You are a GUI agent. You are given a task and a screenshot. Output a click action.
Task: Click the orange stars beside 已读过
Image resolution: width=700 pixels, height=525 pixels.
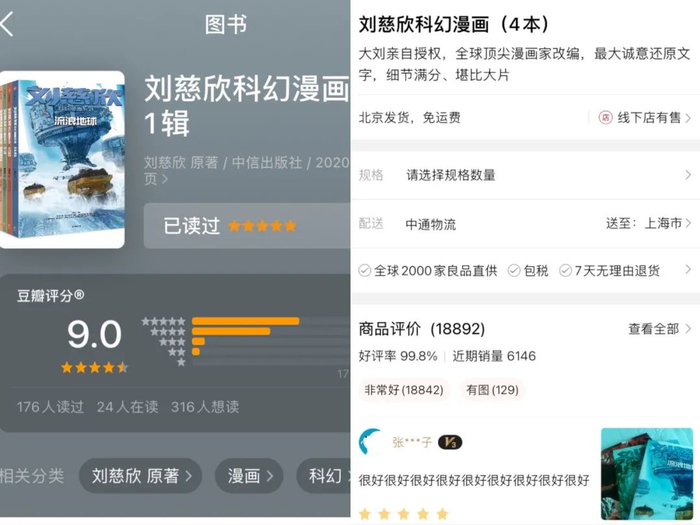tap(262, 226)
